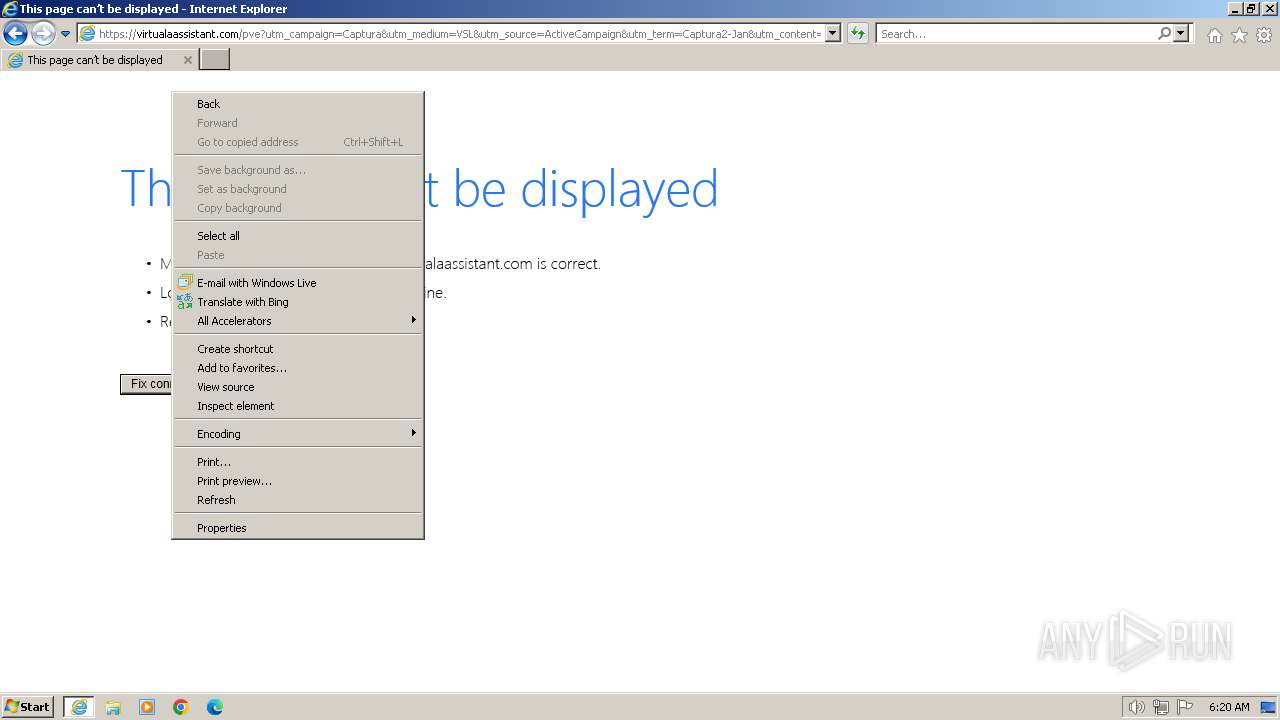Click the Back navigation arrow button
1280x720 pixels.
click(15, 34)
